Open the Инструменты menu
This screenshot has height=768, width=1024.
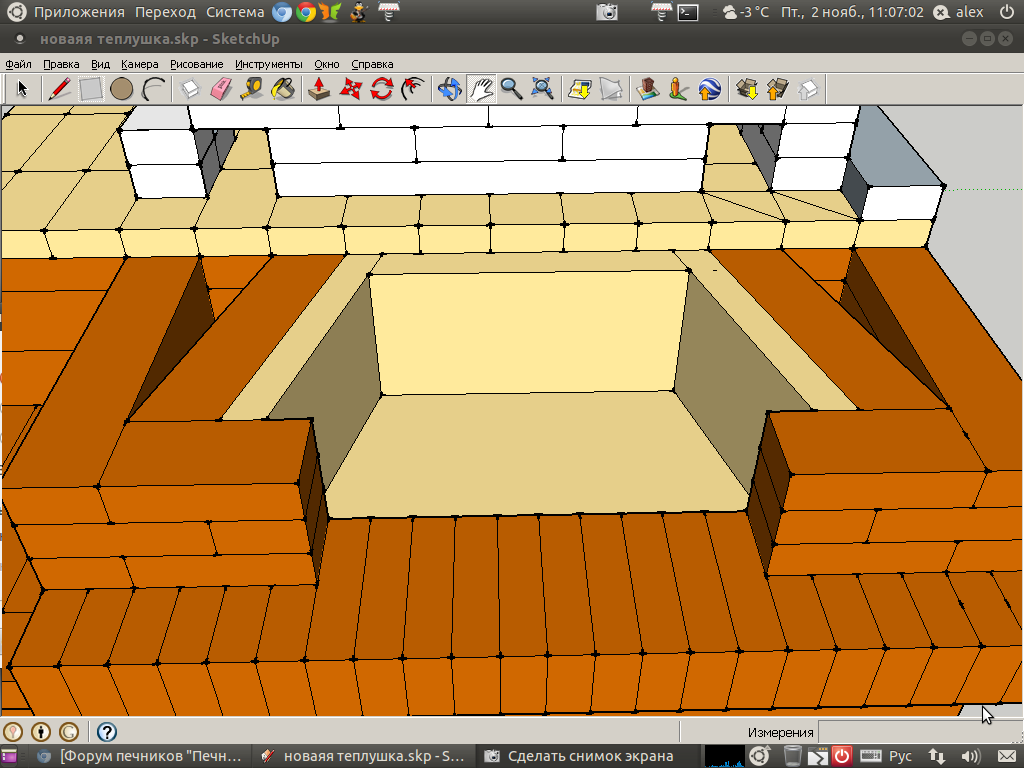coord(269,64)
